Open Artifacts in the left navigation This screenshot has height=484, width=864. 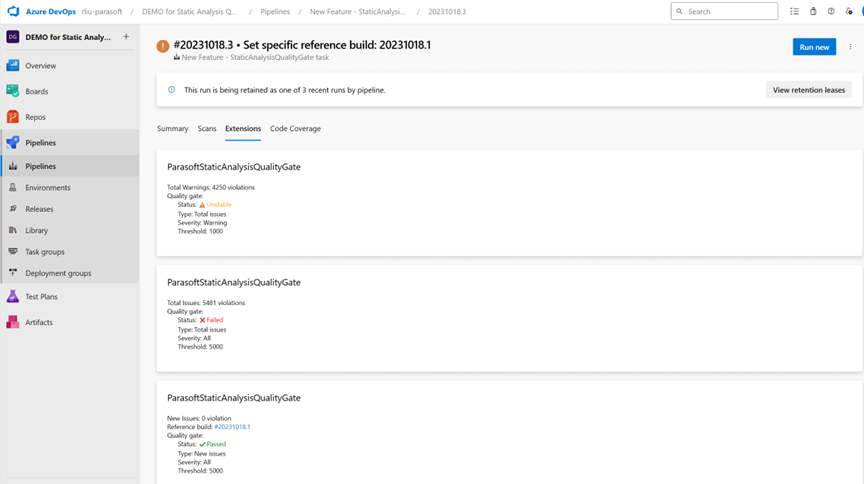point(38,322)
